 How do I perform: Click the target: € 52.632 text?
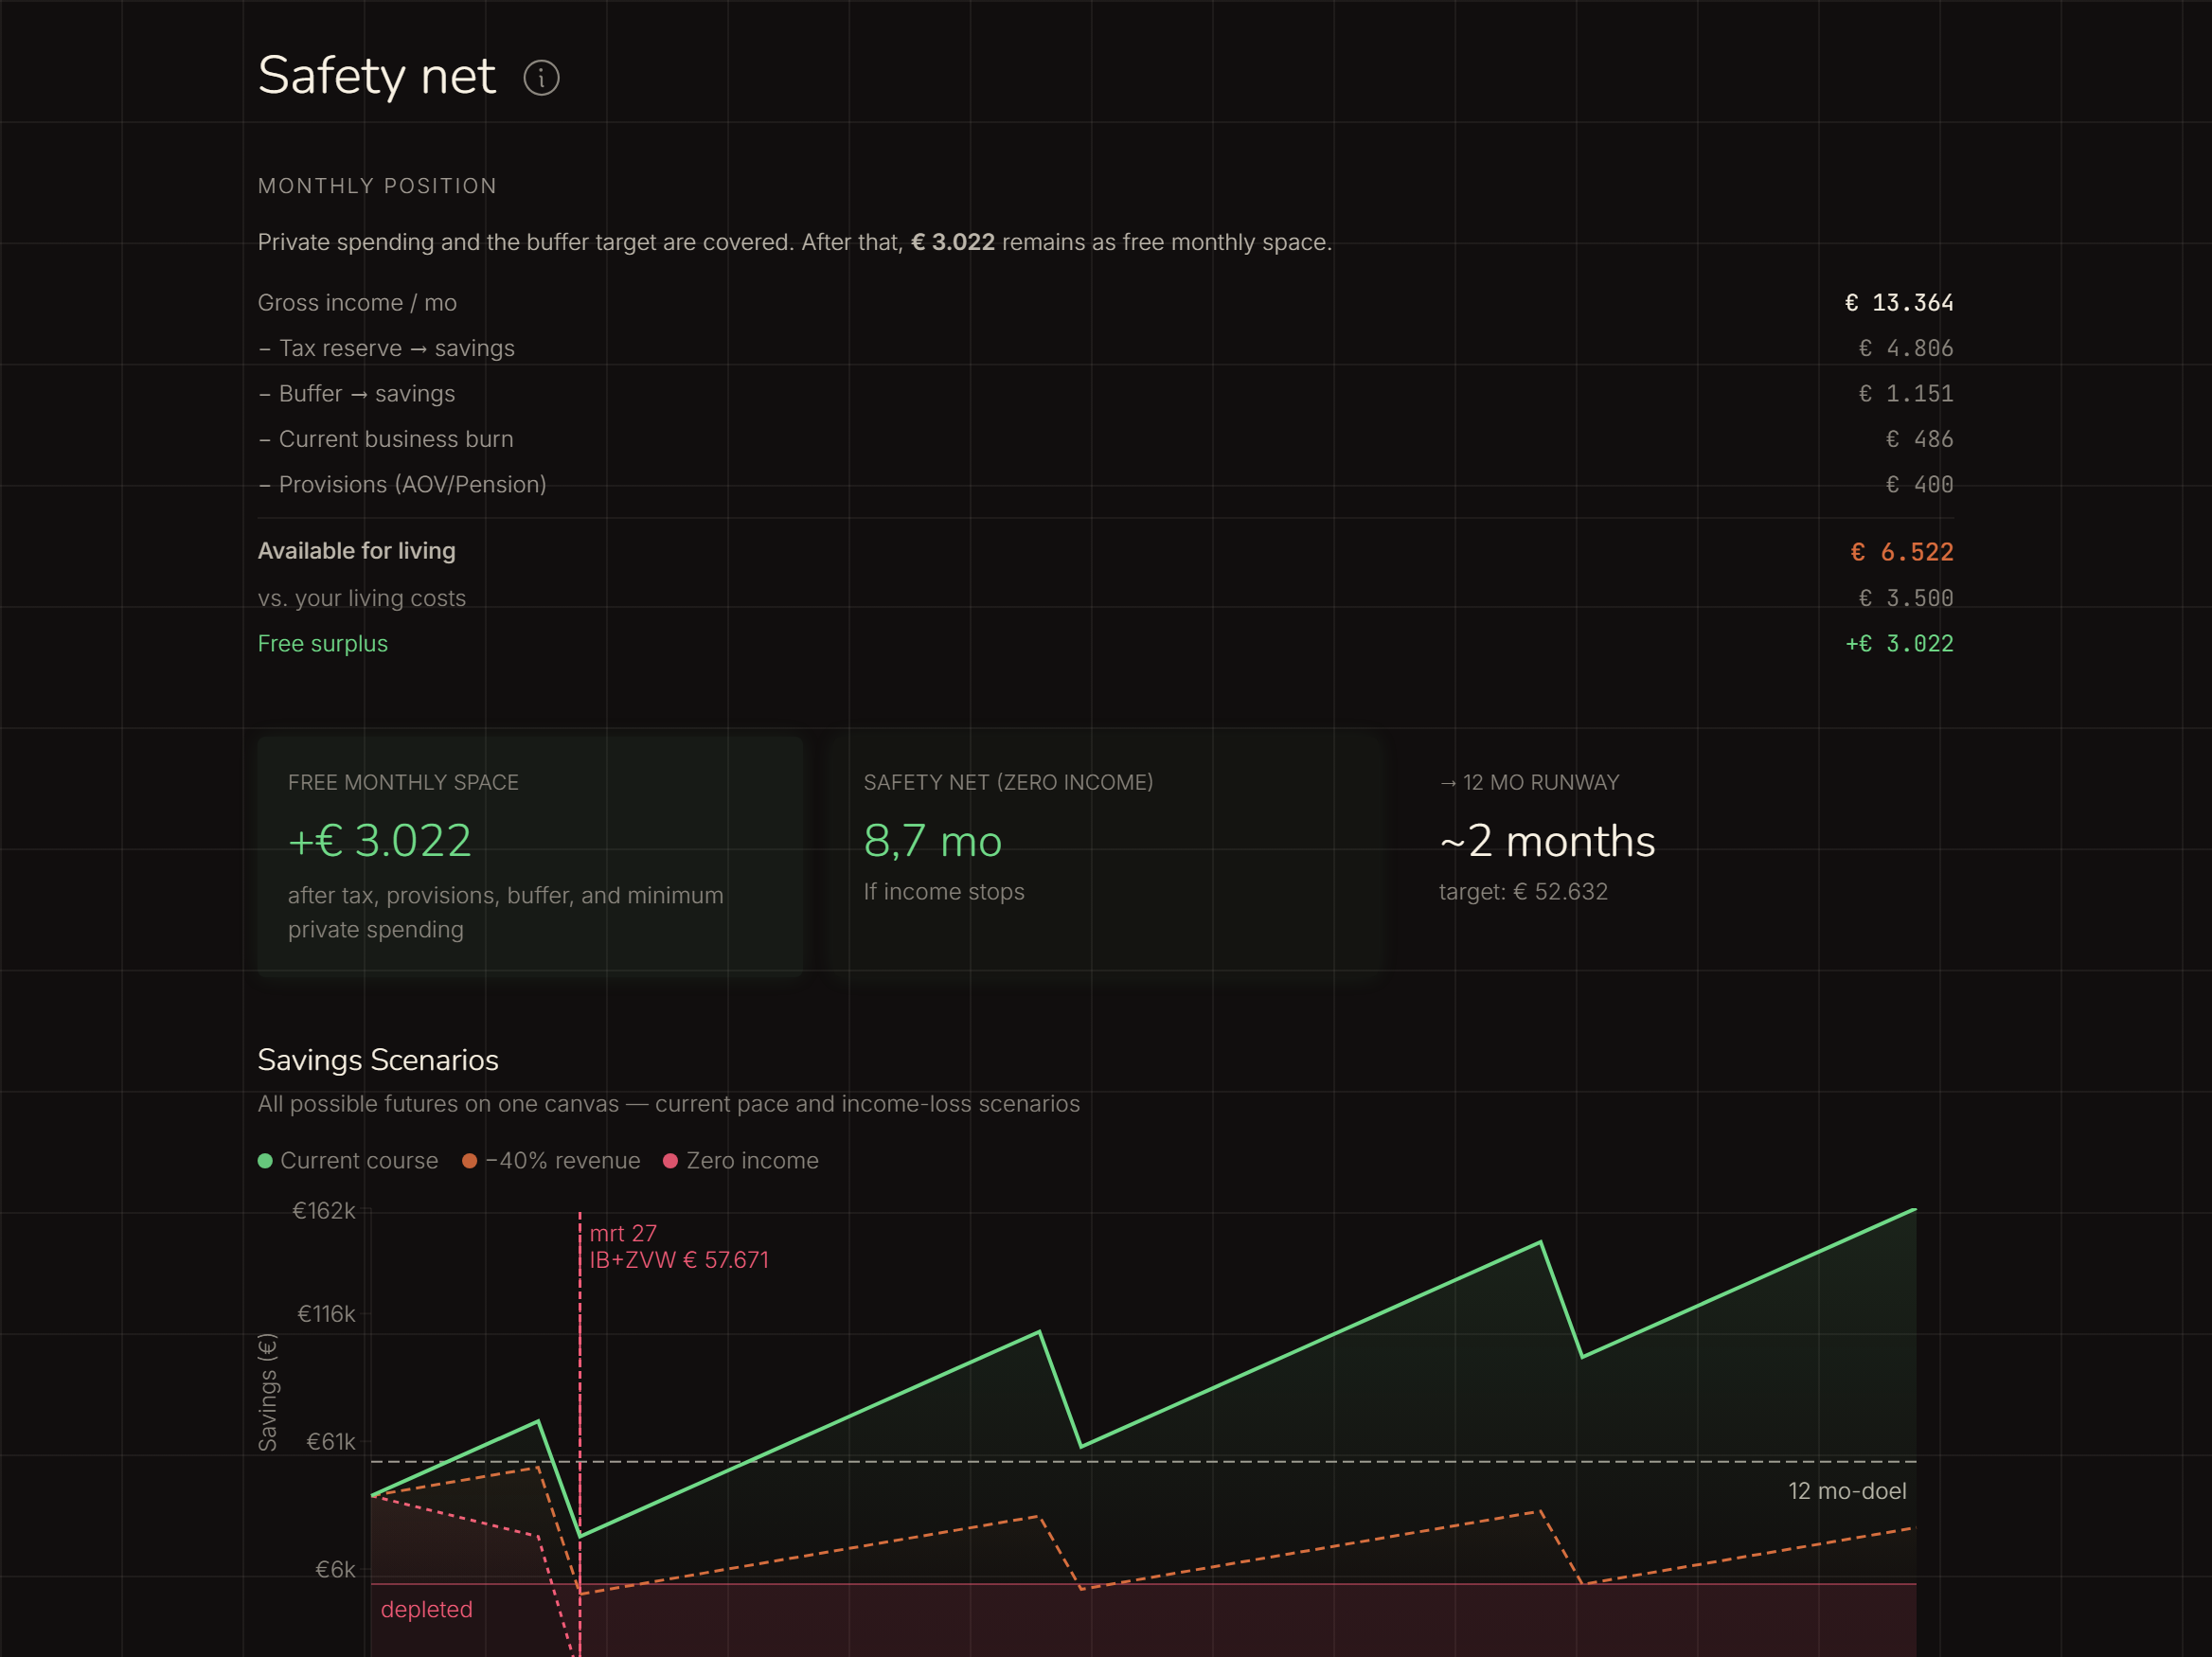[1523, 892]
